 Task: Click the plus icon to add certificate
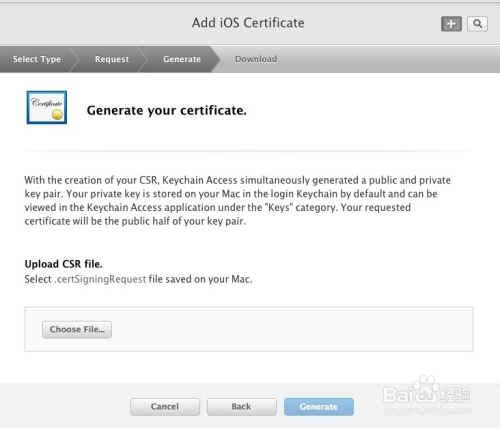click(451, 24)
